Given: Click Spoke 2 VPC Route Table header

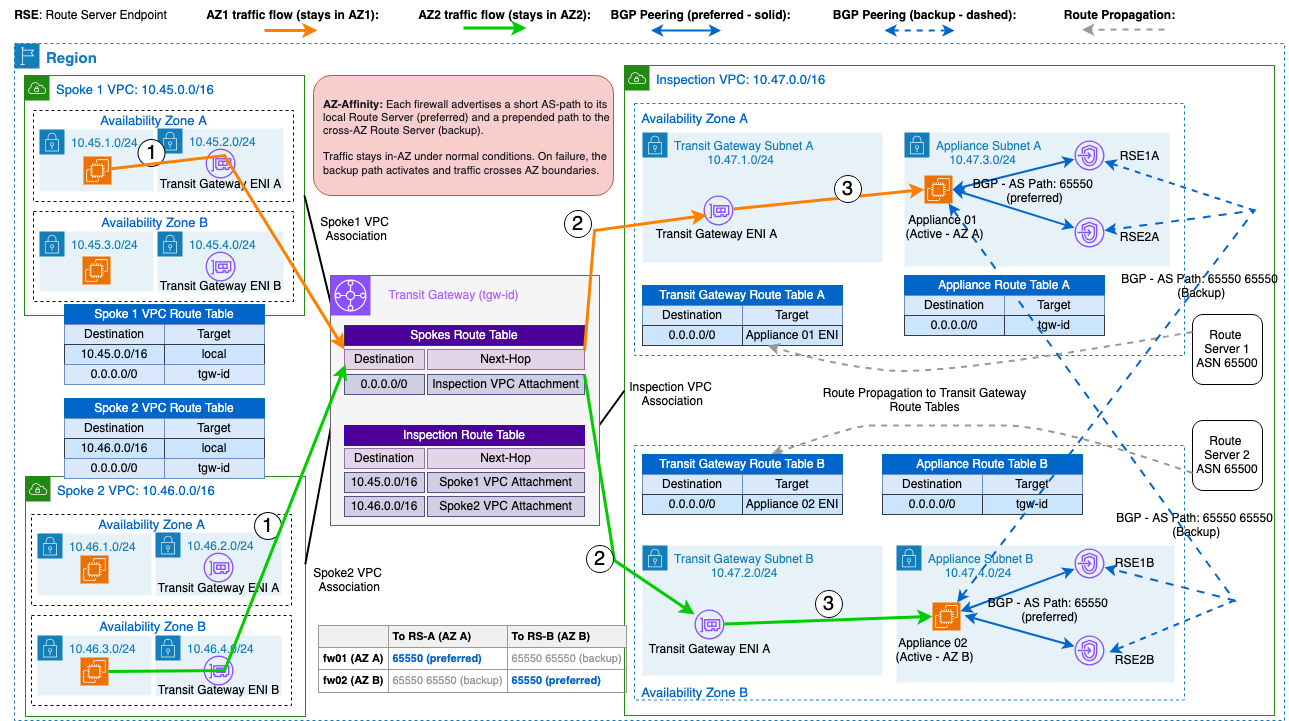Looking at the screenshot, I should click(164, 408).
